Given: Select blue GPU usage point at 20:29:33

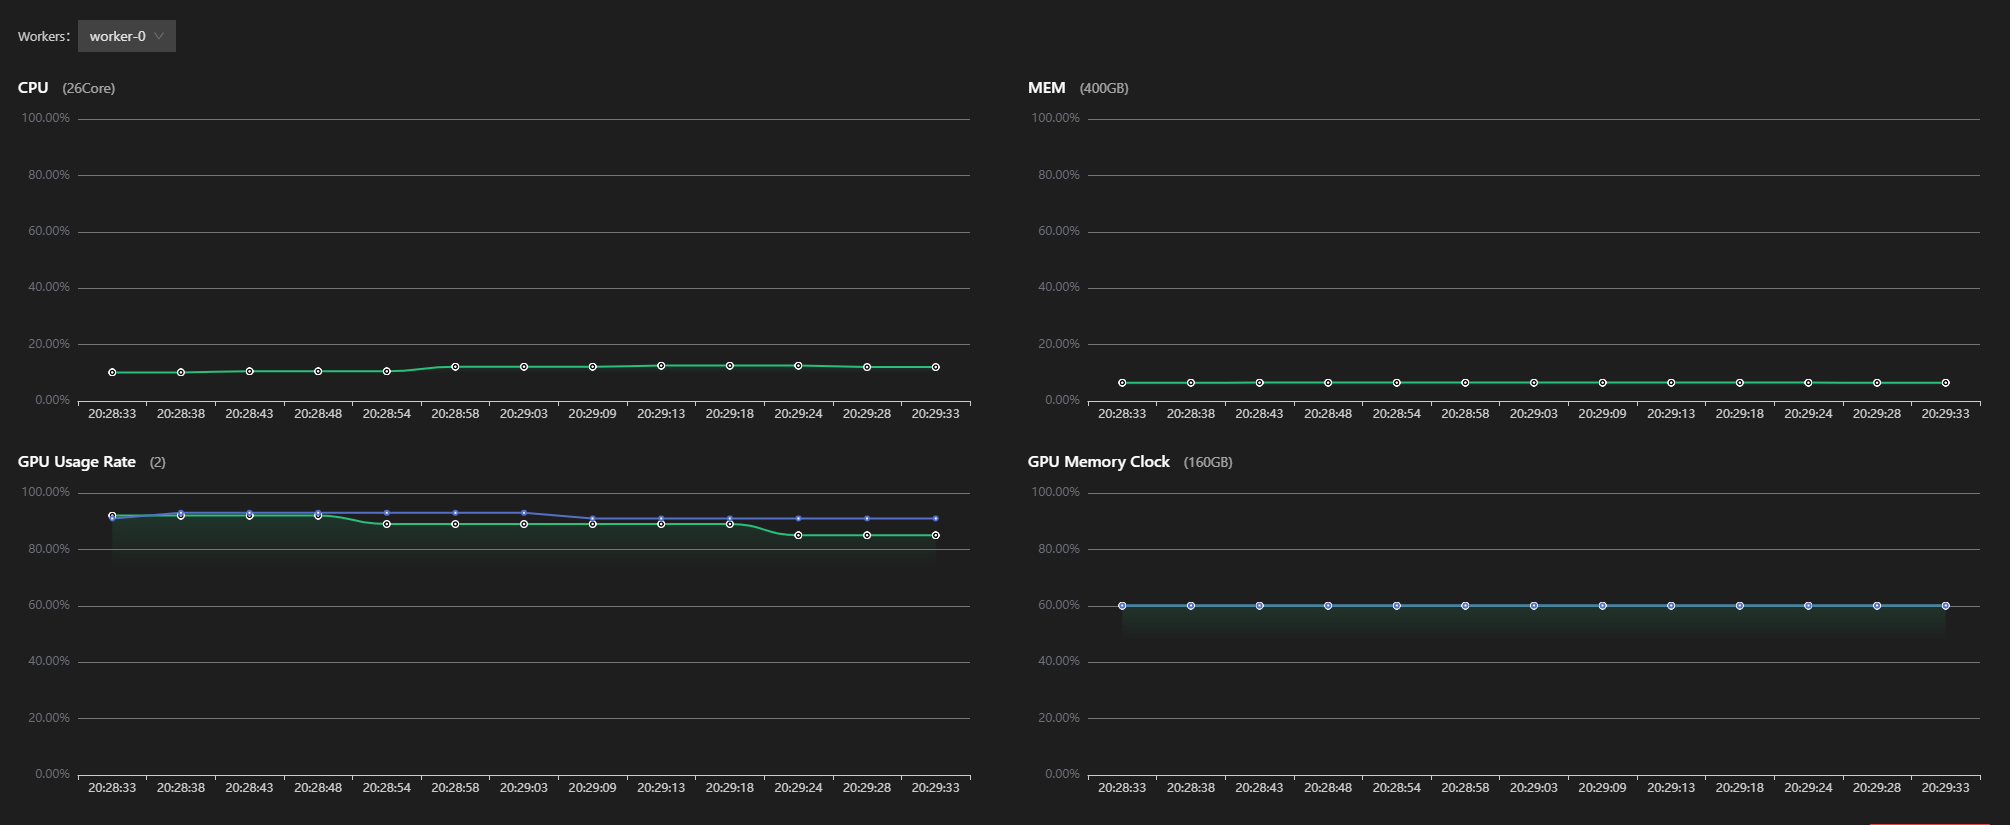Looking at the screenshot, I should pos(935,518).
